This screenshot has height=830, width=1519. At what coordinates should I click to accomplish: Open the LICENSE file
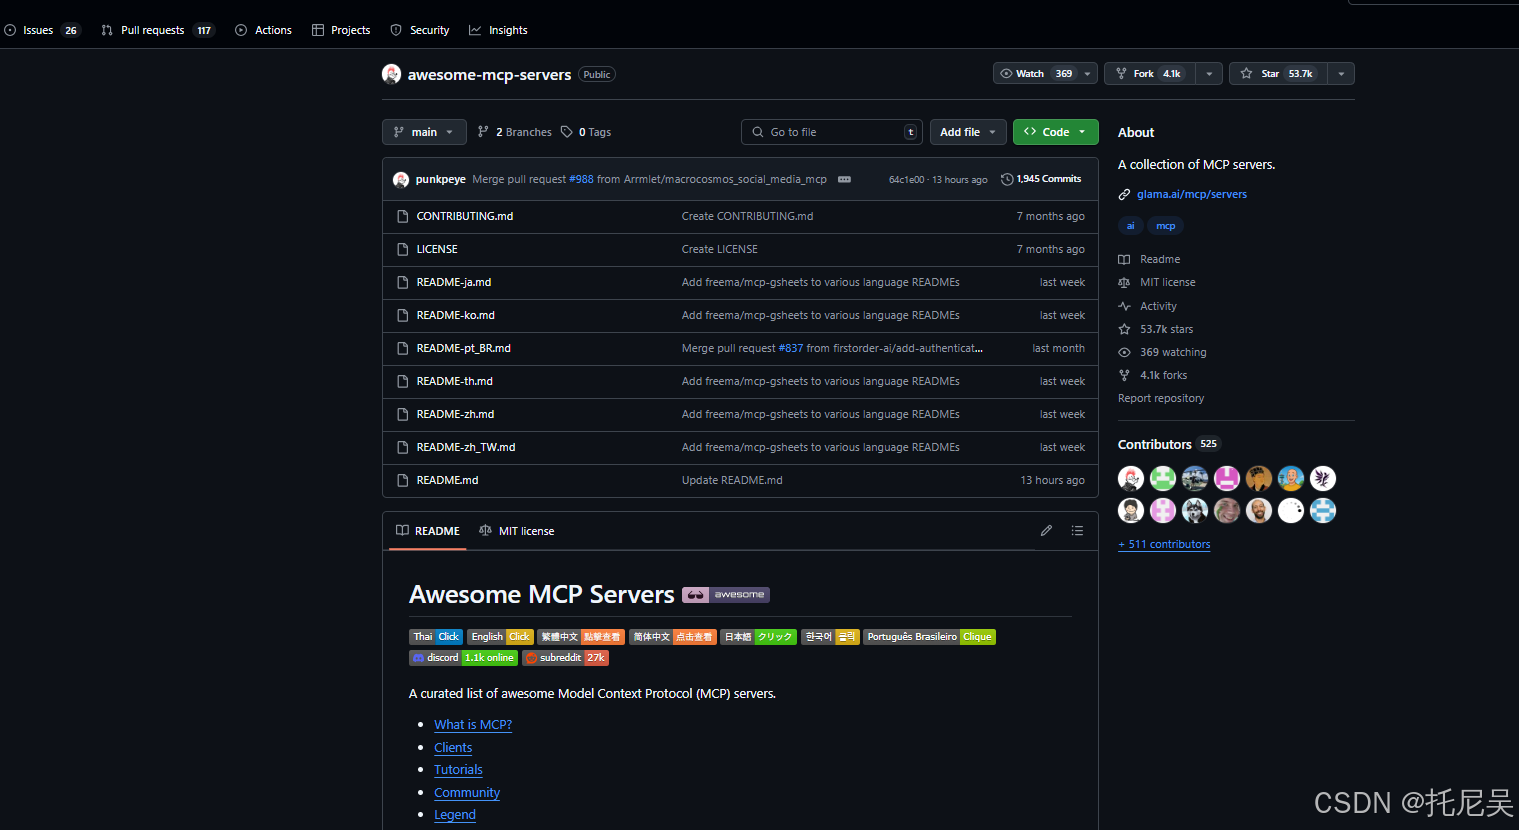point(437,249)
